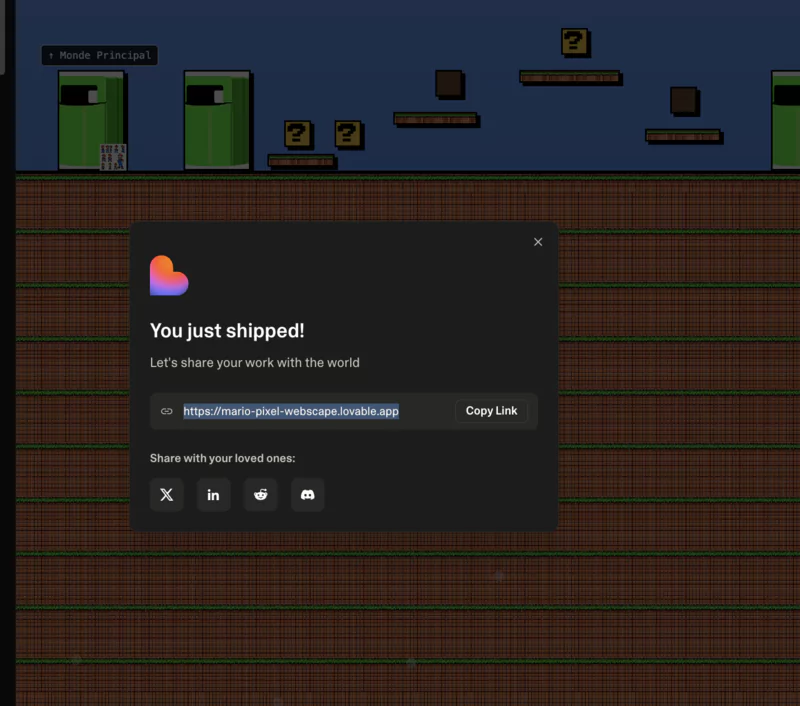The image size is (800, 706).
Task: Share on Discord
Action: pyautogui.click(x=308, y=494)
